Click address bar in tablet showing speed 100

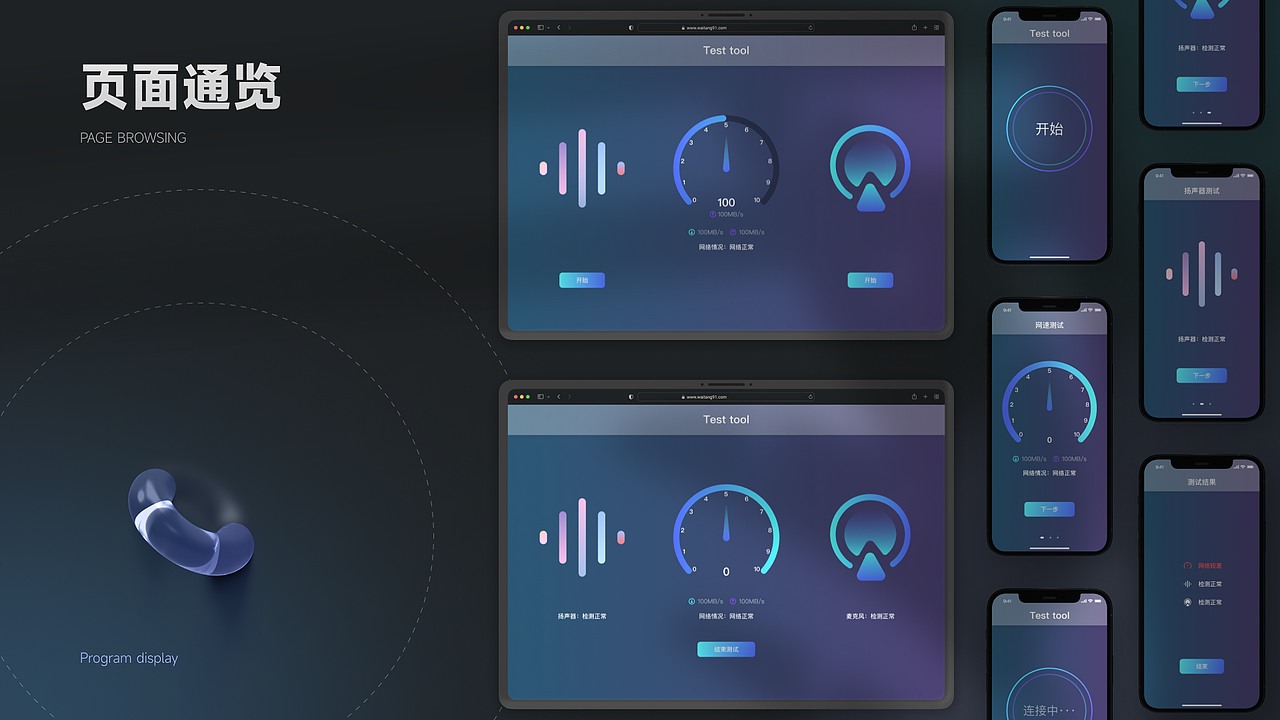(x=726, y=27)
